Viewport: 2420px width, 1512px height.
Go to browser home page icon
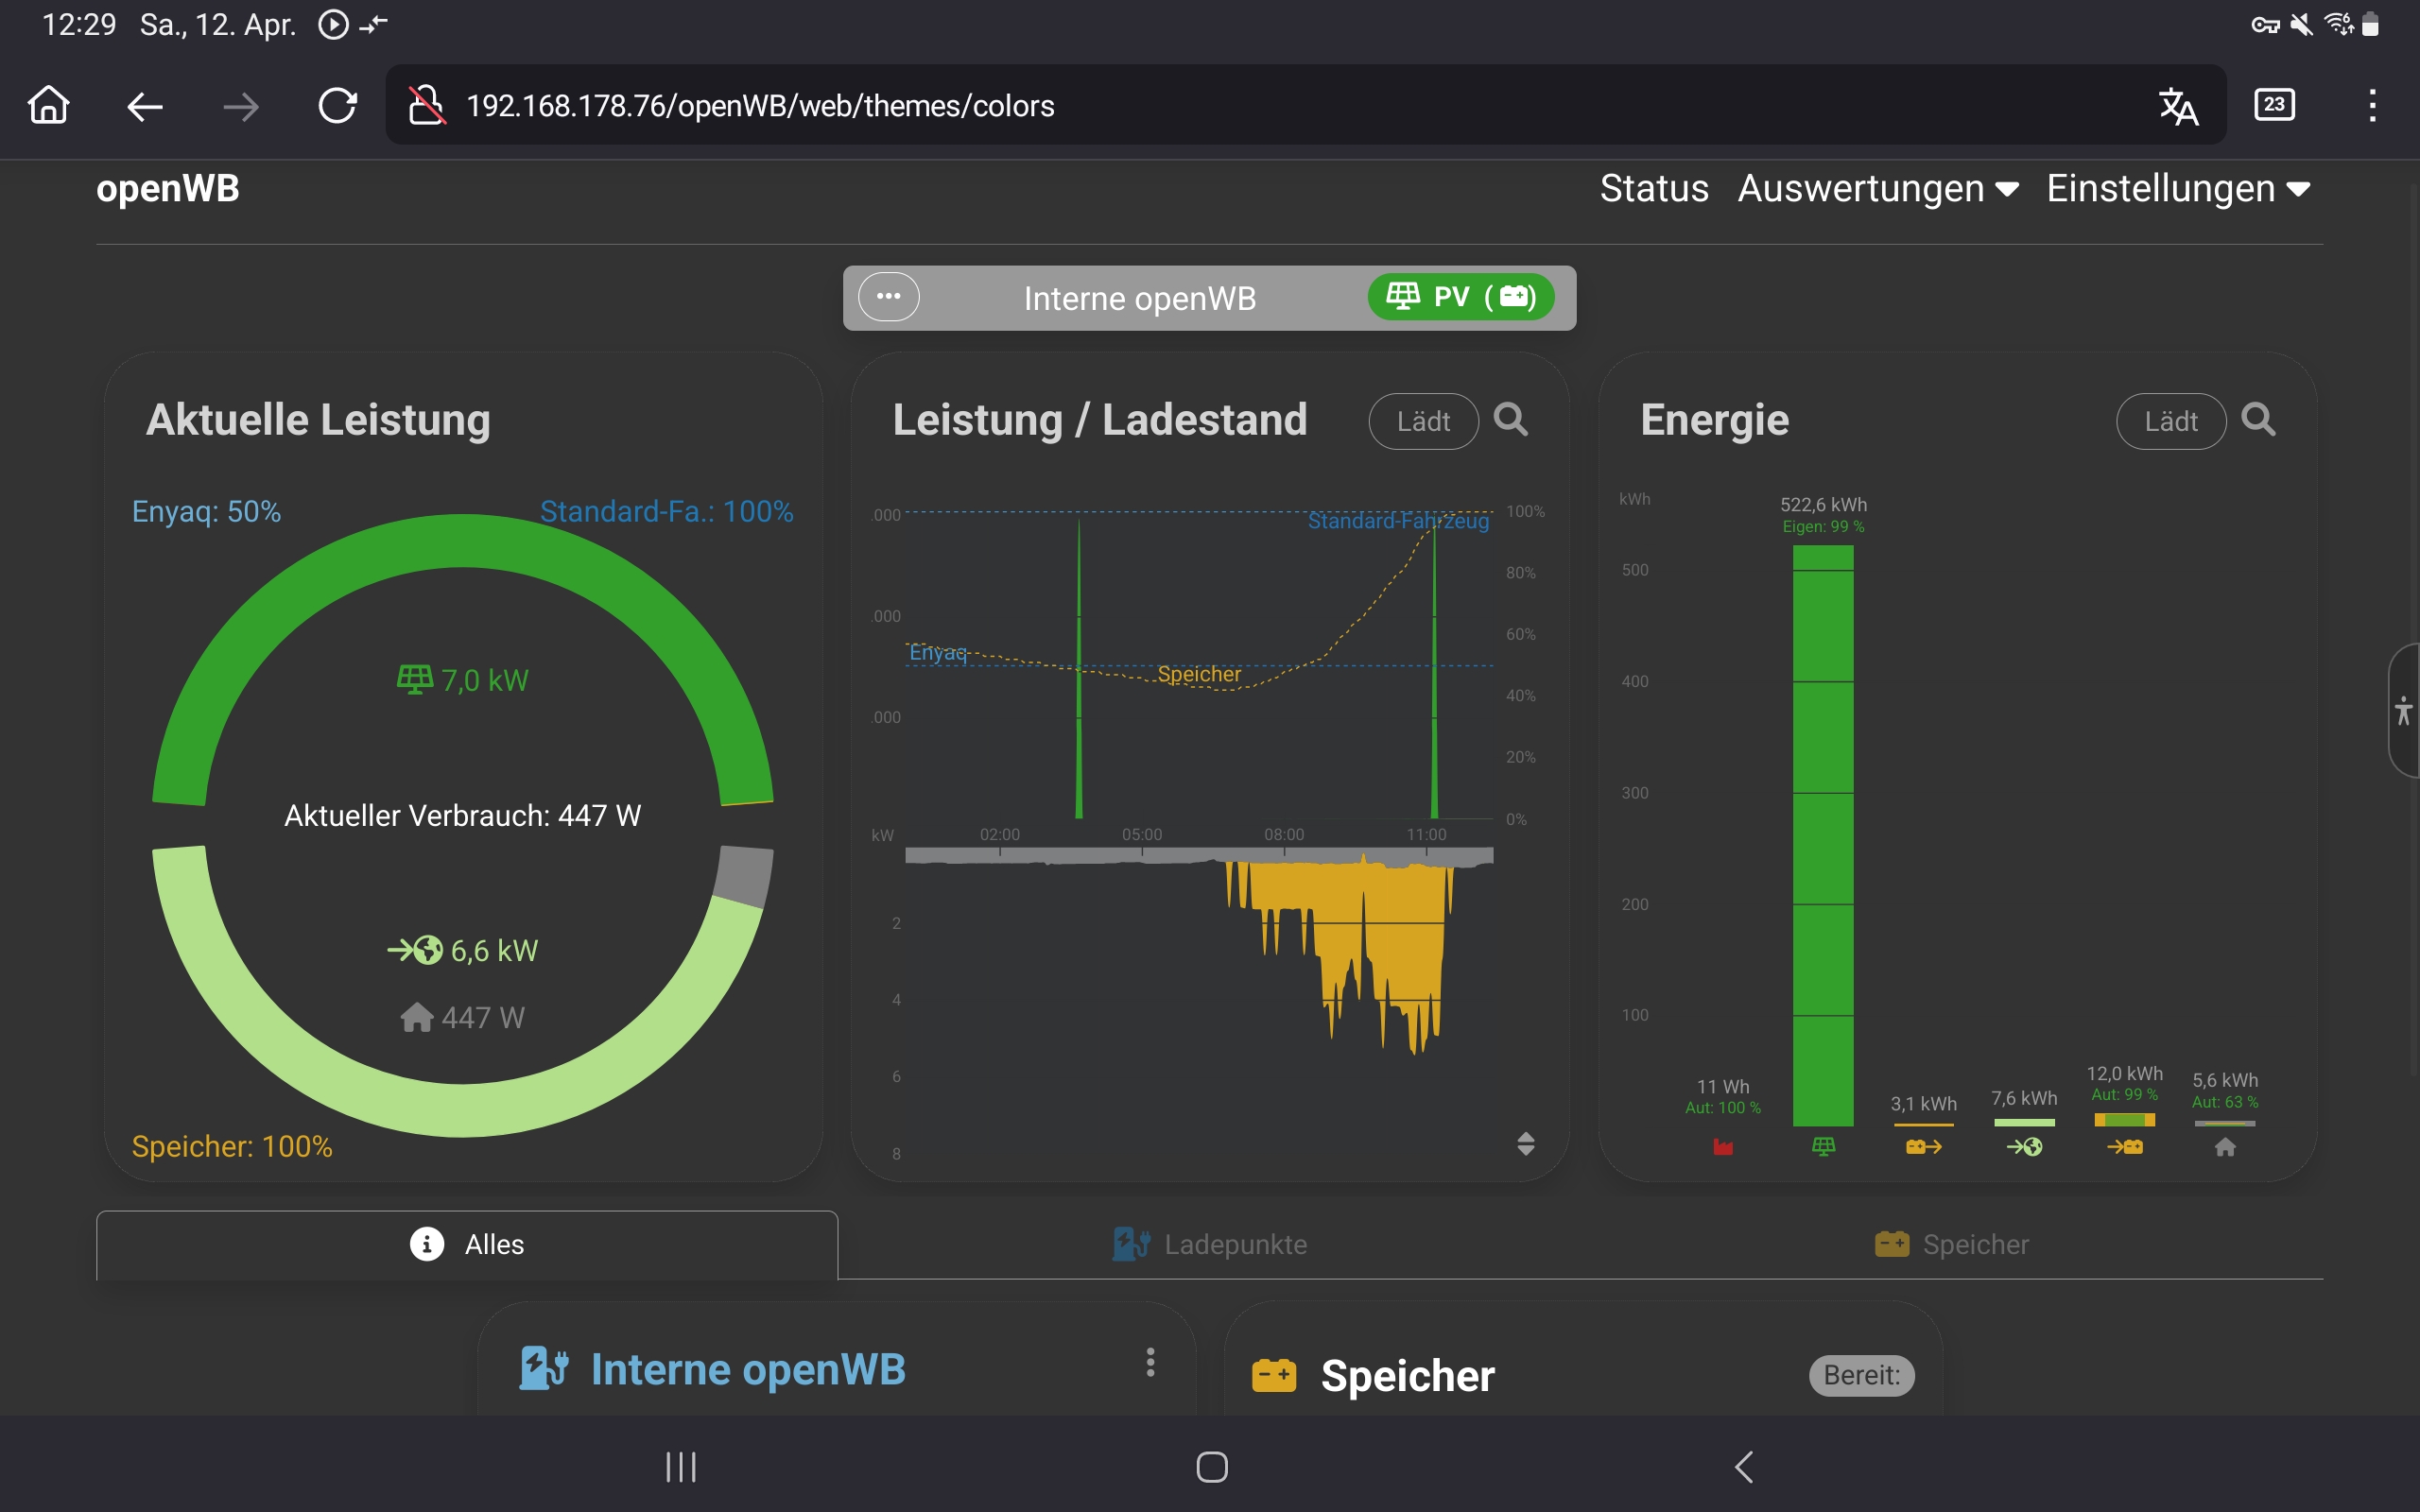(x=48, y=105)
